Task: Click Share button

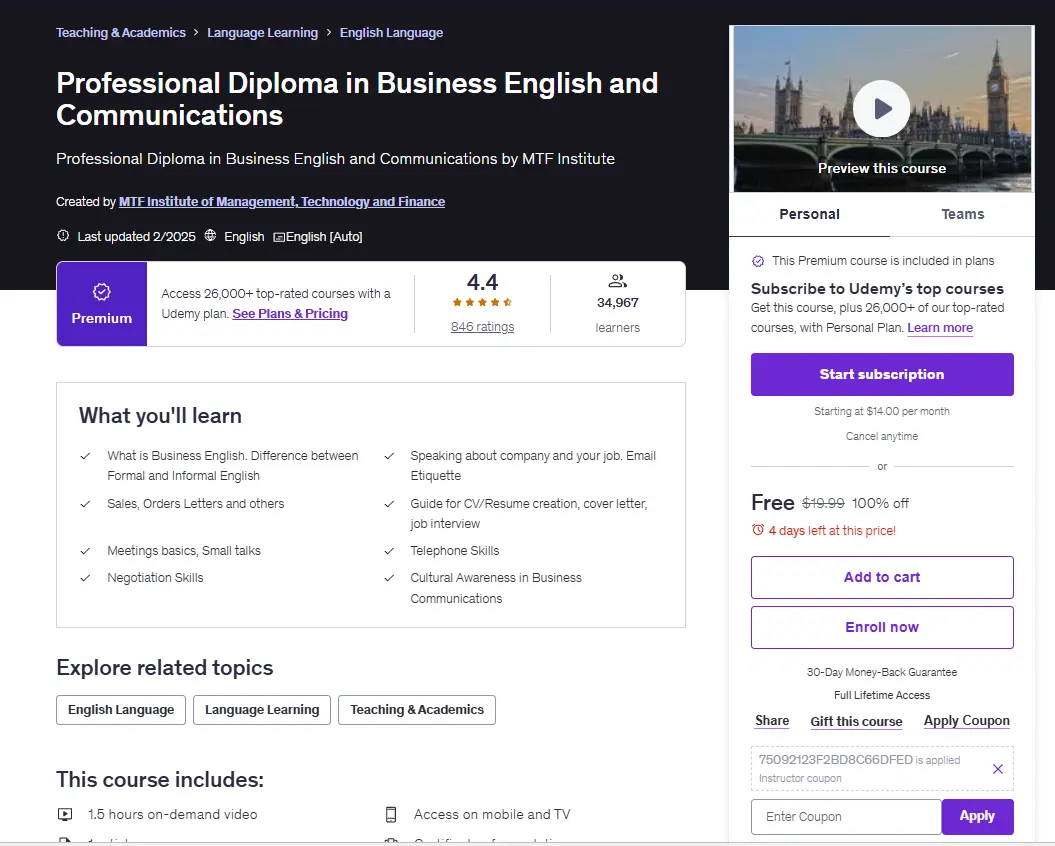Action: [772, 721]
